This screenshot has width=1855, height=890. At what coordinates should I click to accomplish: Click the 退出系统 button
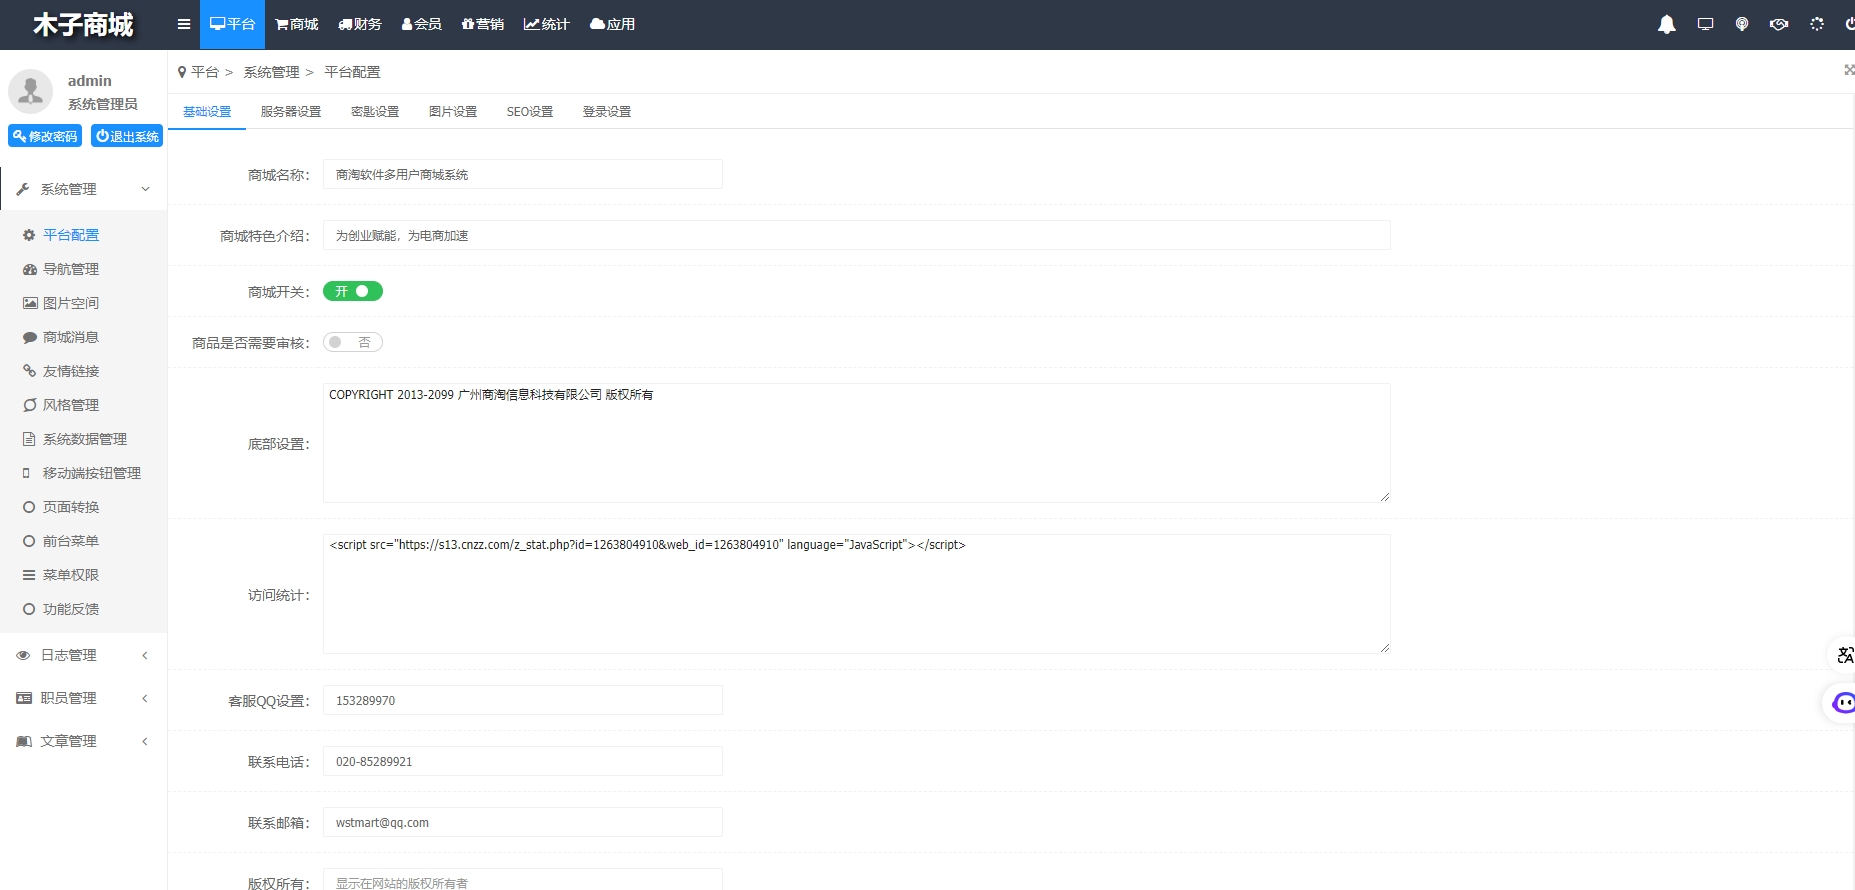[127, 136]
